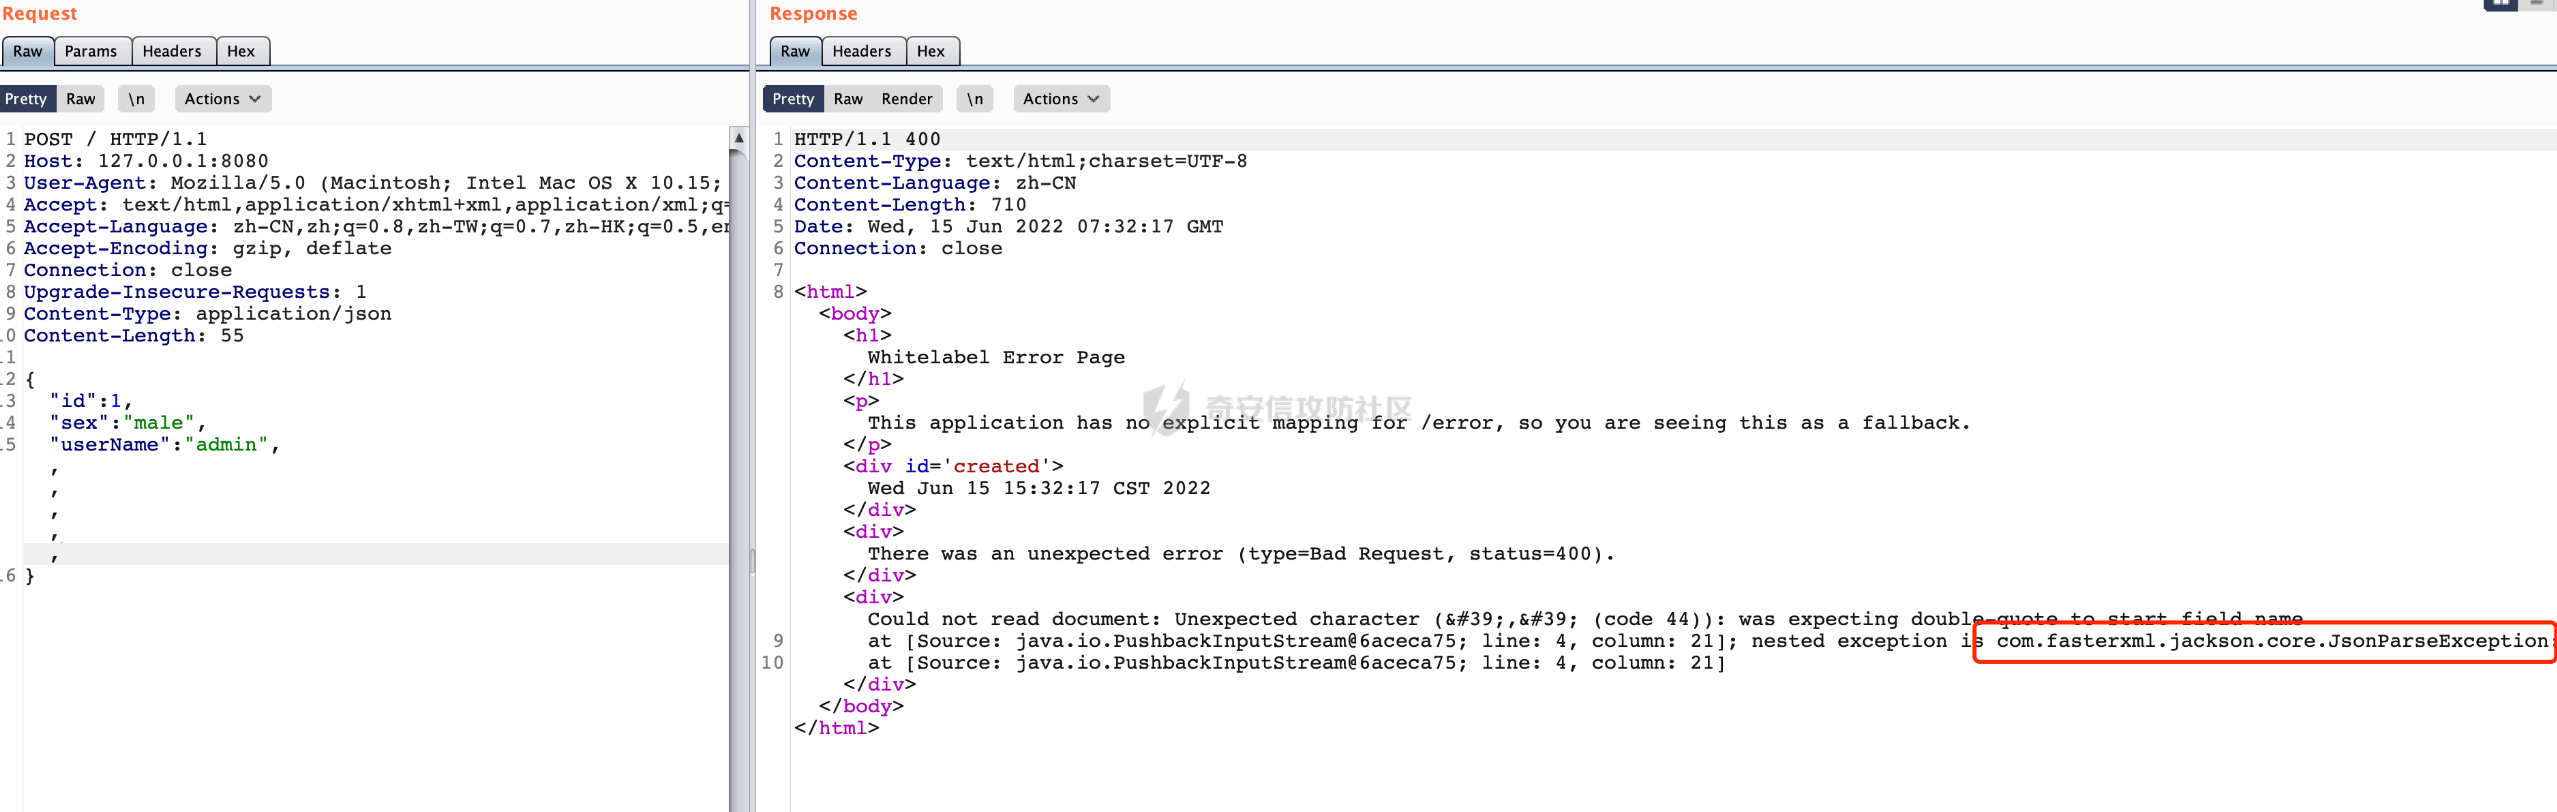Switch Response view to Raw text mode

848,99
